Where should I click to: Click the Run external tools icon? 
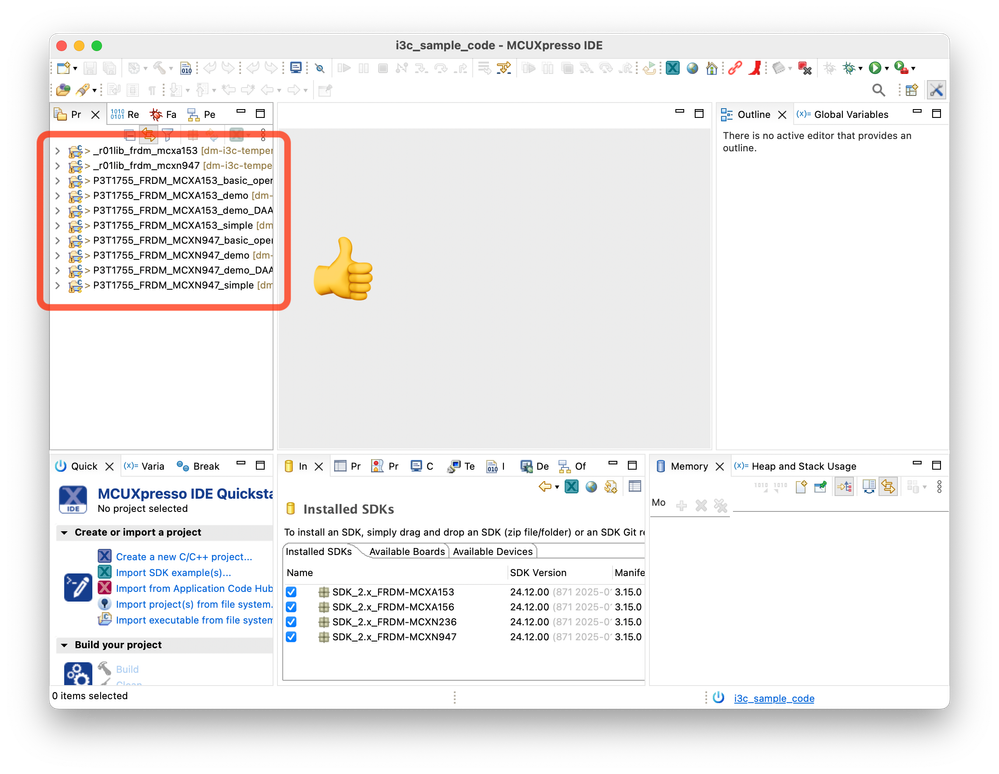coord(901,68)
